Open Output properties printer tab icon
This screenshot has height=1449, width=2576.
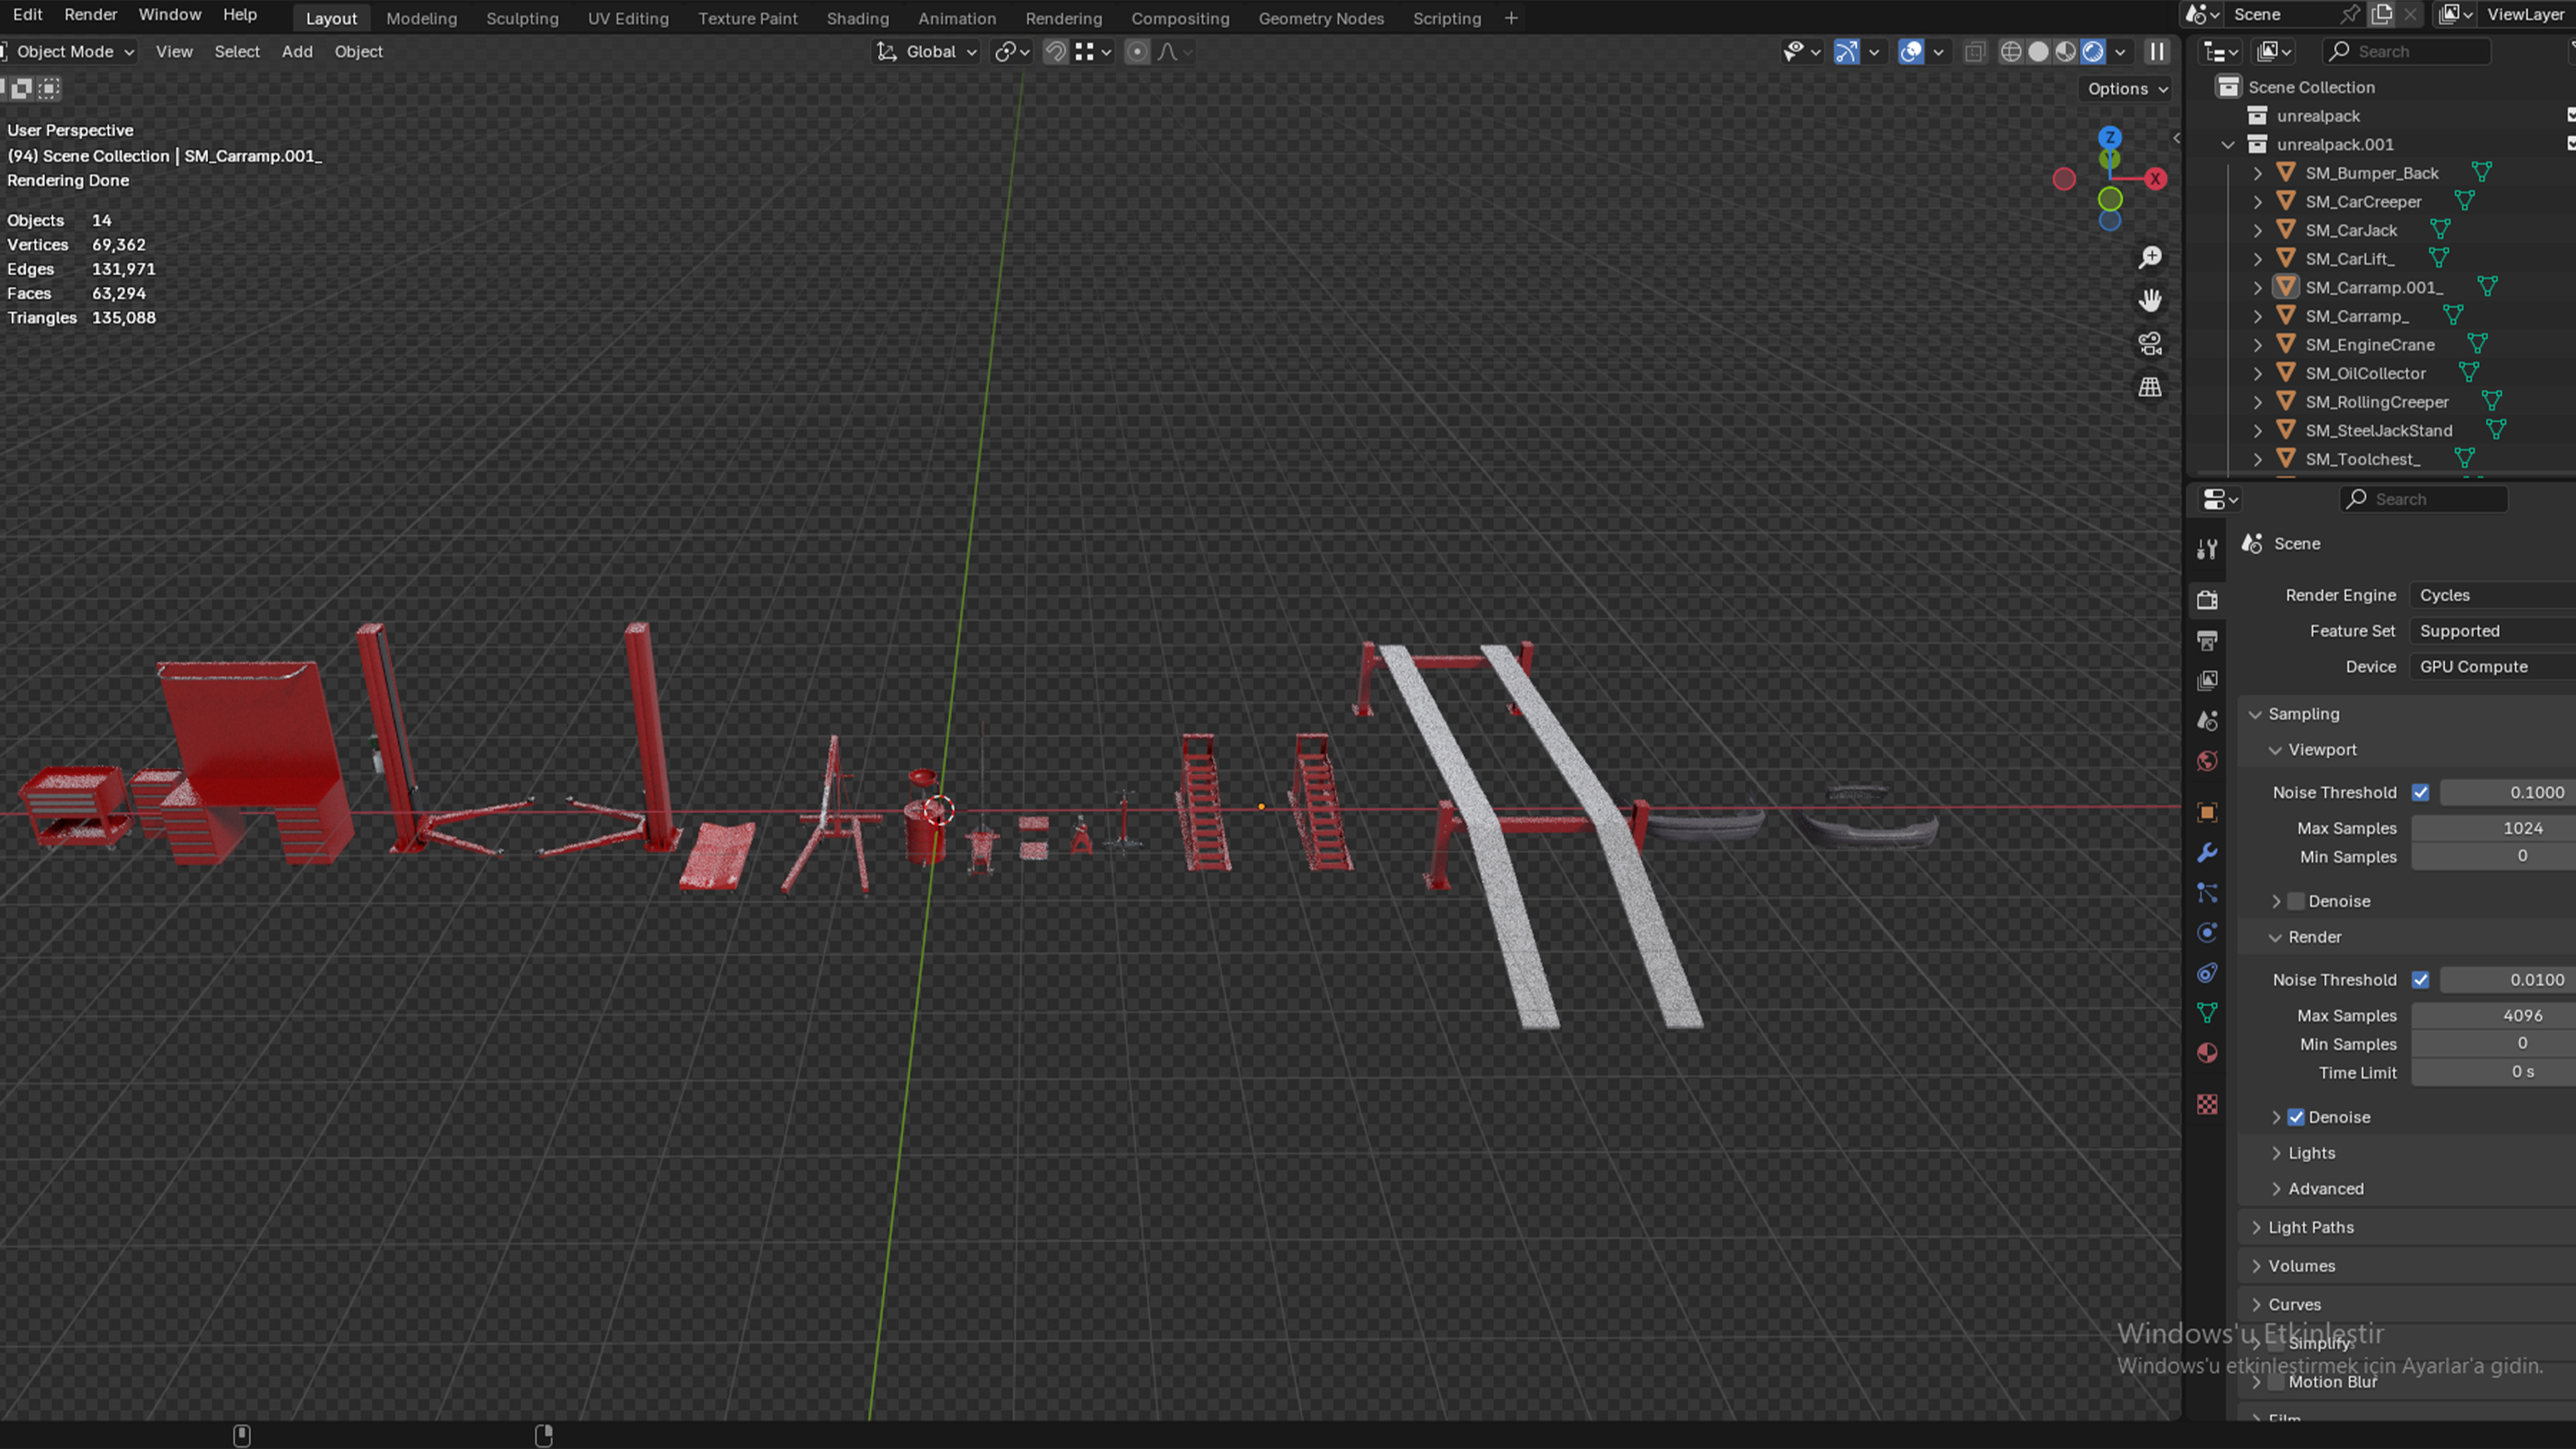click(x=2207, y=640)
